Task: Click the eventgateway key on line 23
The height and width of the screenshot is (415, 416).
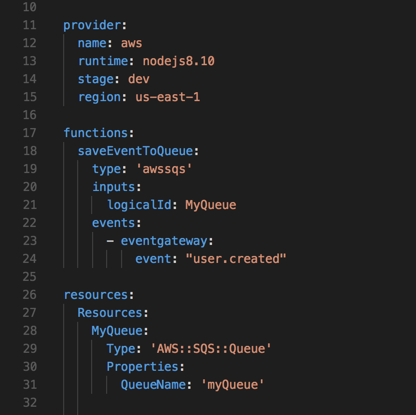Action: (164, 241)
